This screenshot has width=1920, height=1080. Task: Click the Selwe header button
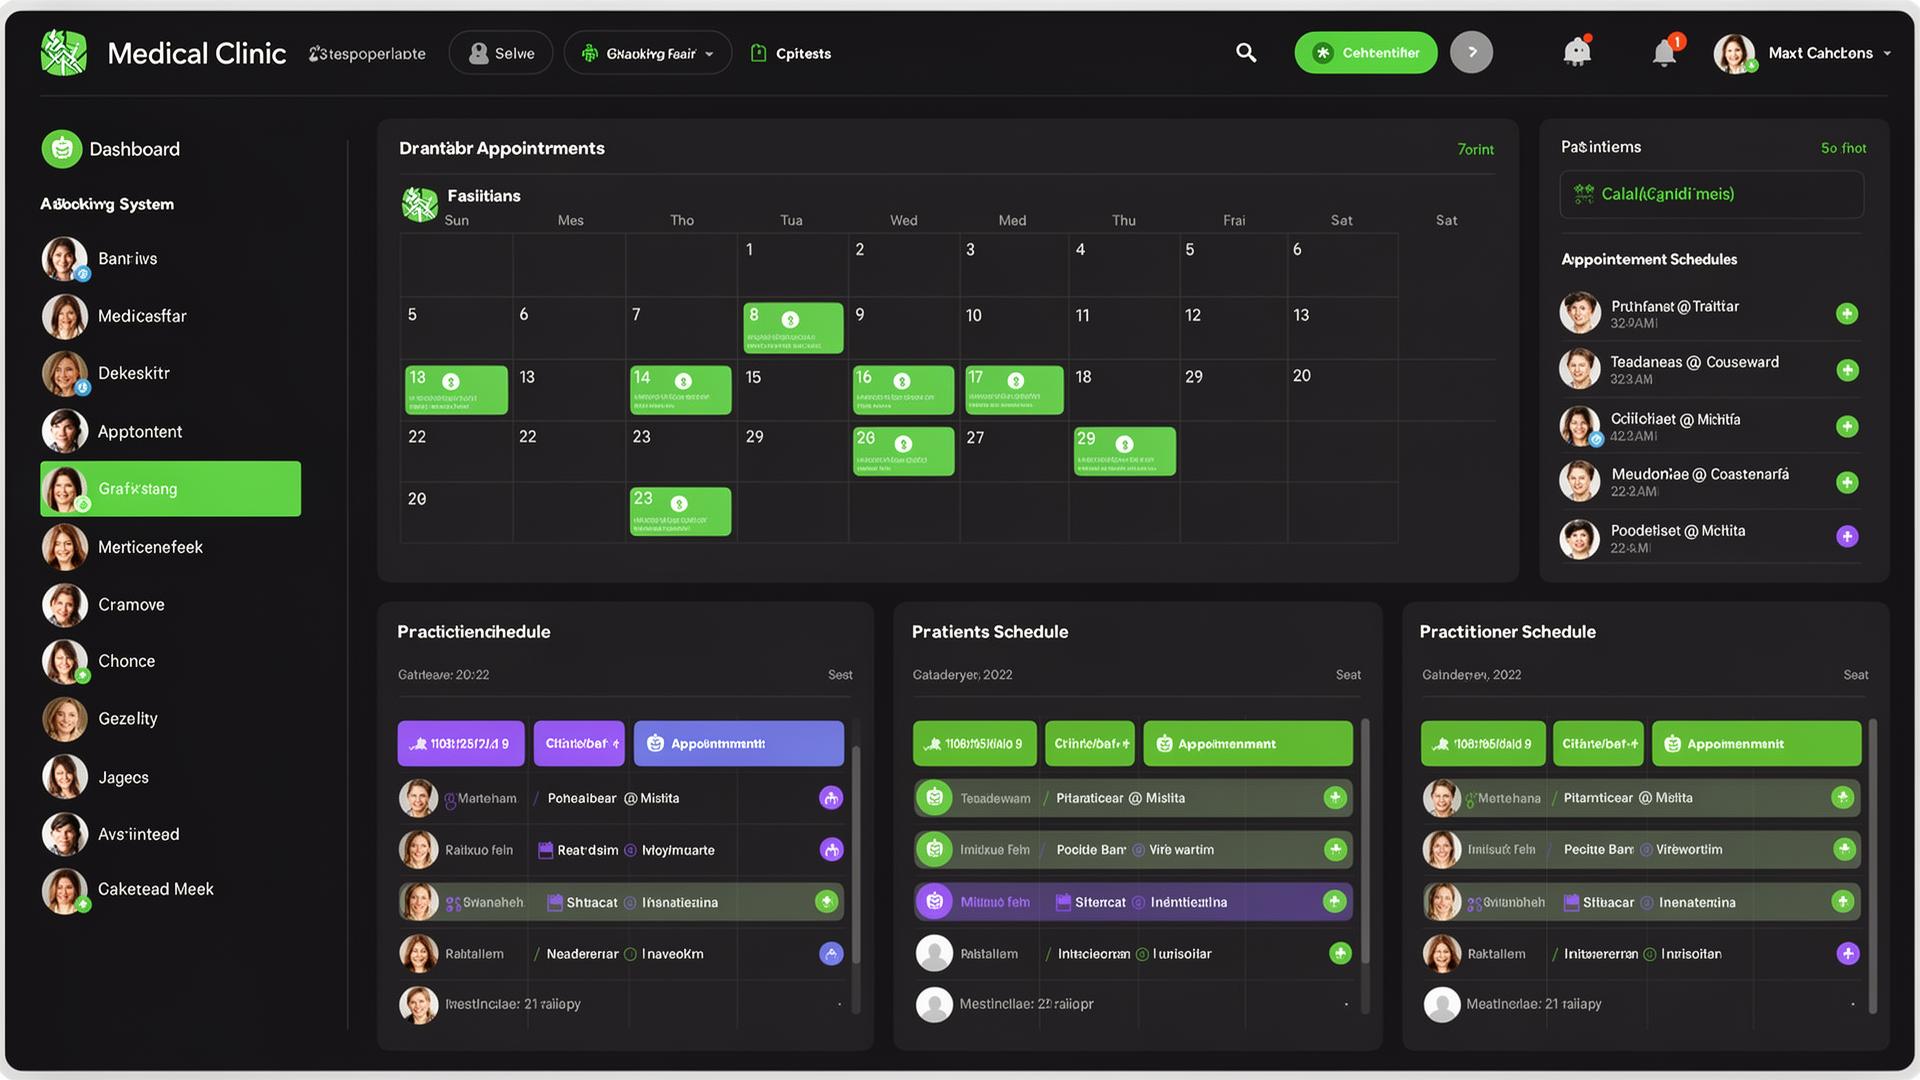pyautogui.click(x=501, y=53)
